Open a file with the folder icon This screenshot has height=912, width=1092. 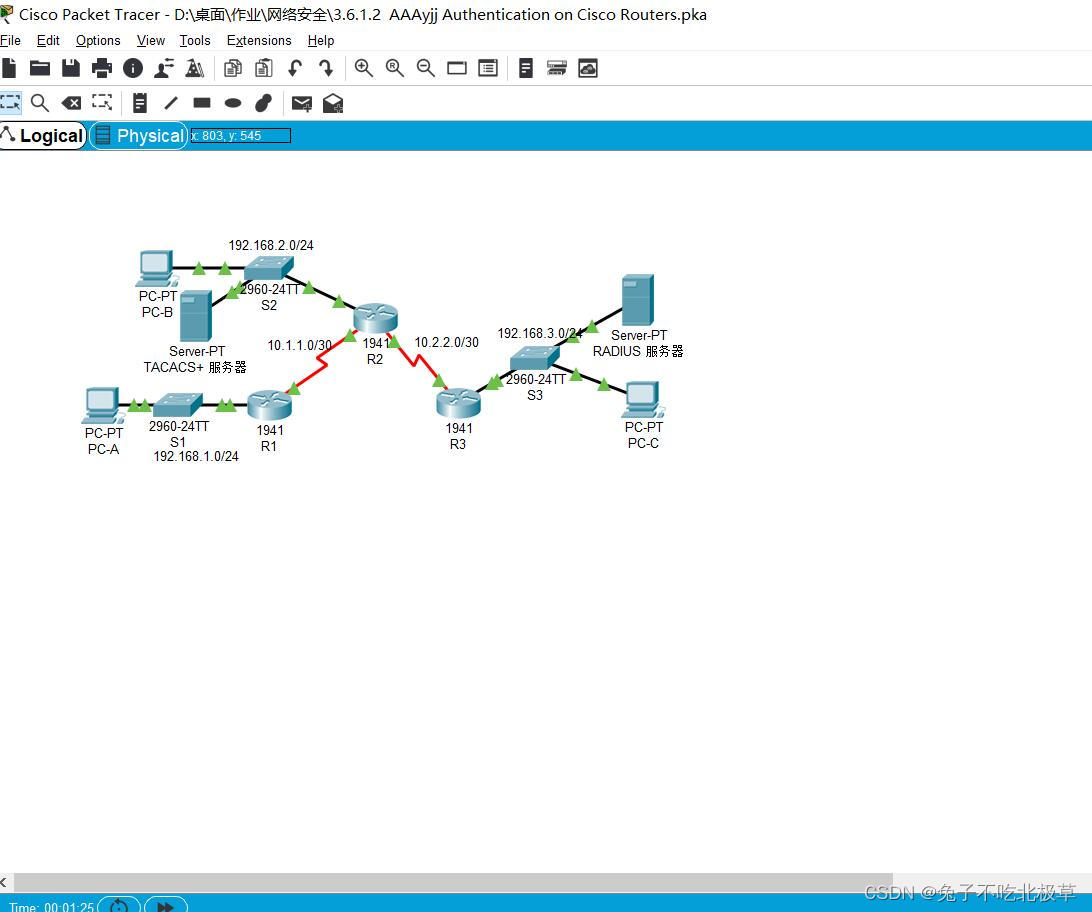click(x=40, y=68)
